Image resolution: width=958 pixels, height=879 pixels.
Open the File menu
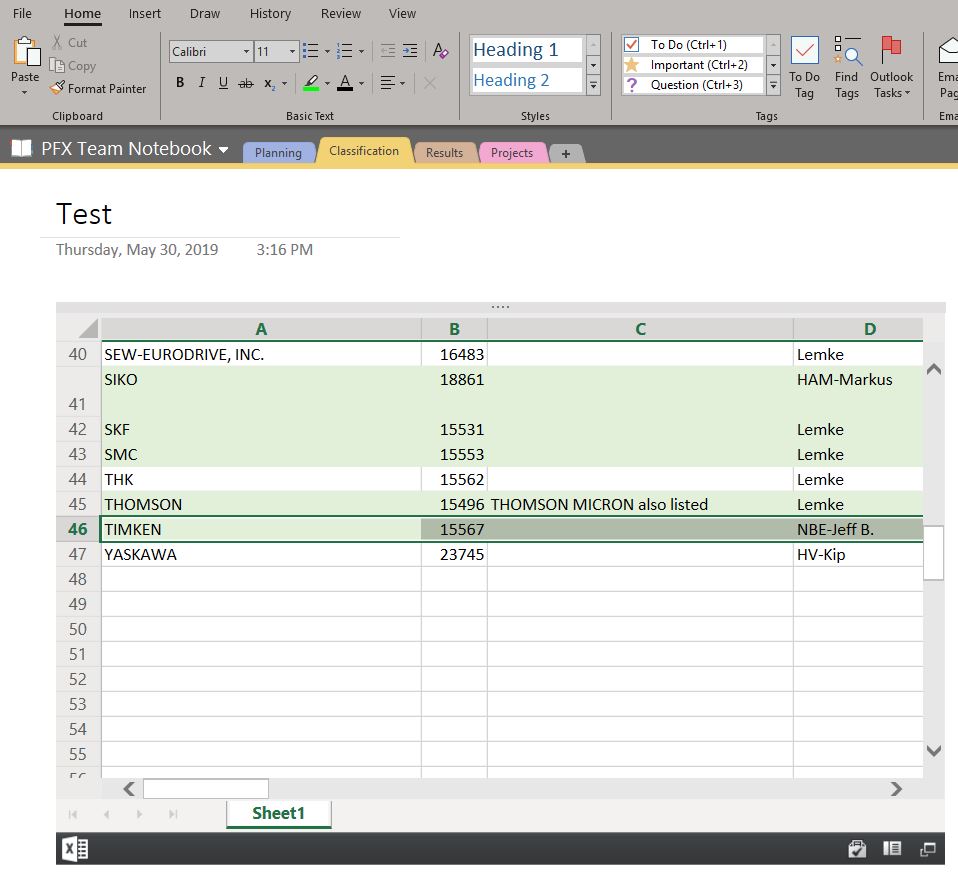coord(22,13)
